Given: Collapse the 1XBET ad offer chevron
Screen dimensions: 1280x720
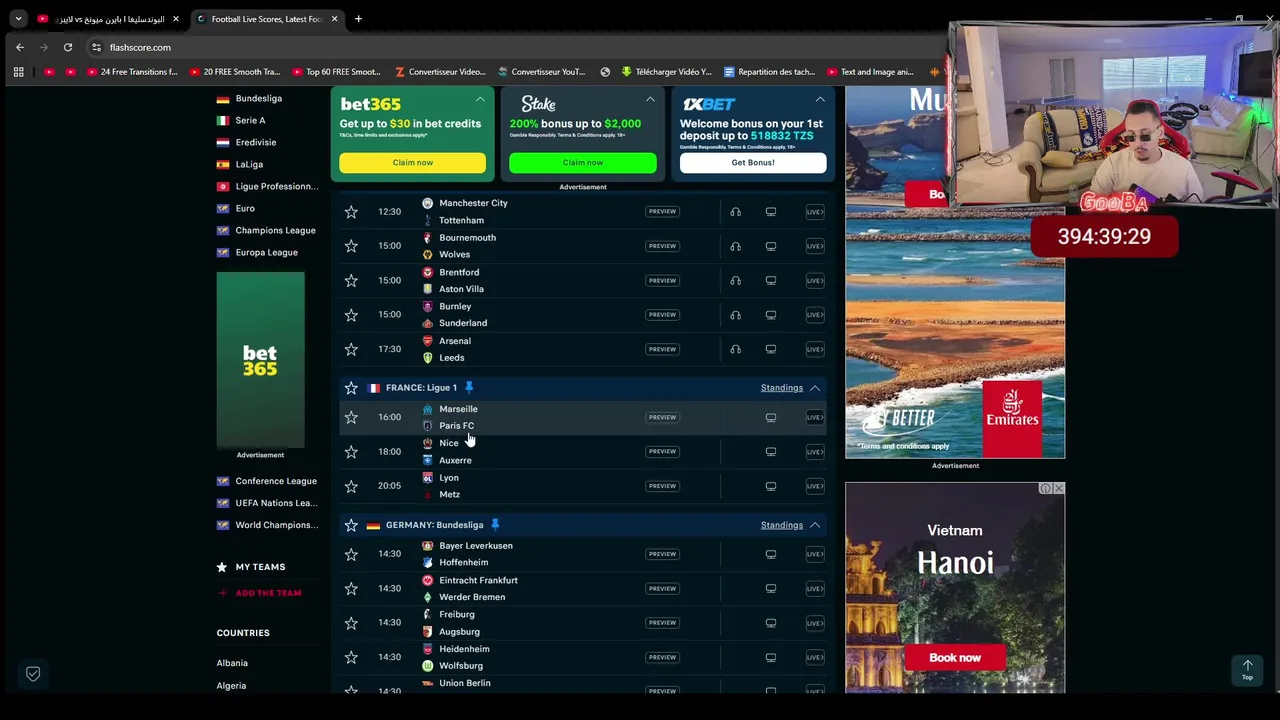Looking at the screenshot, I should [x=820, y=99].
